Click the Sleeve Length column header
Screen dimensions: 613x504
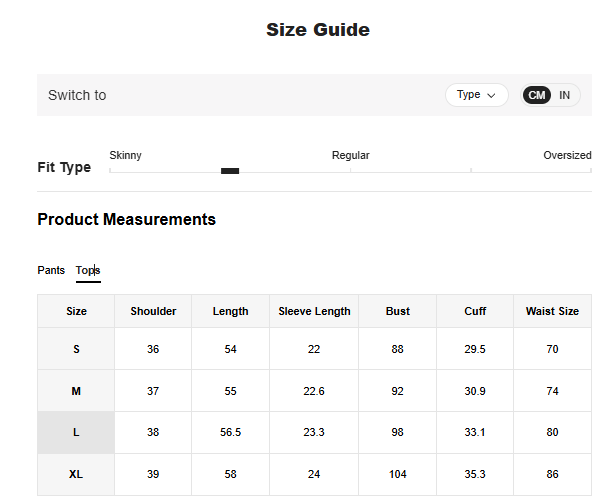(314, 311)
